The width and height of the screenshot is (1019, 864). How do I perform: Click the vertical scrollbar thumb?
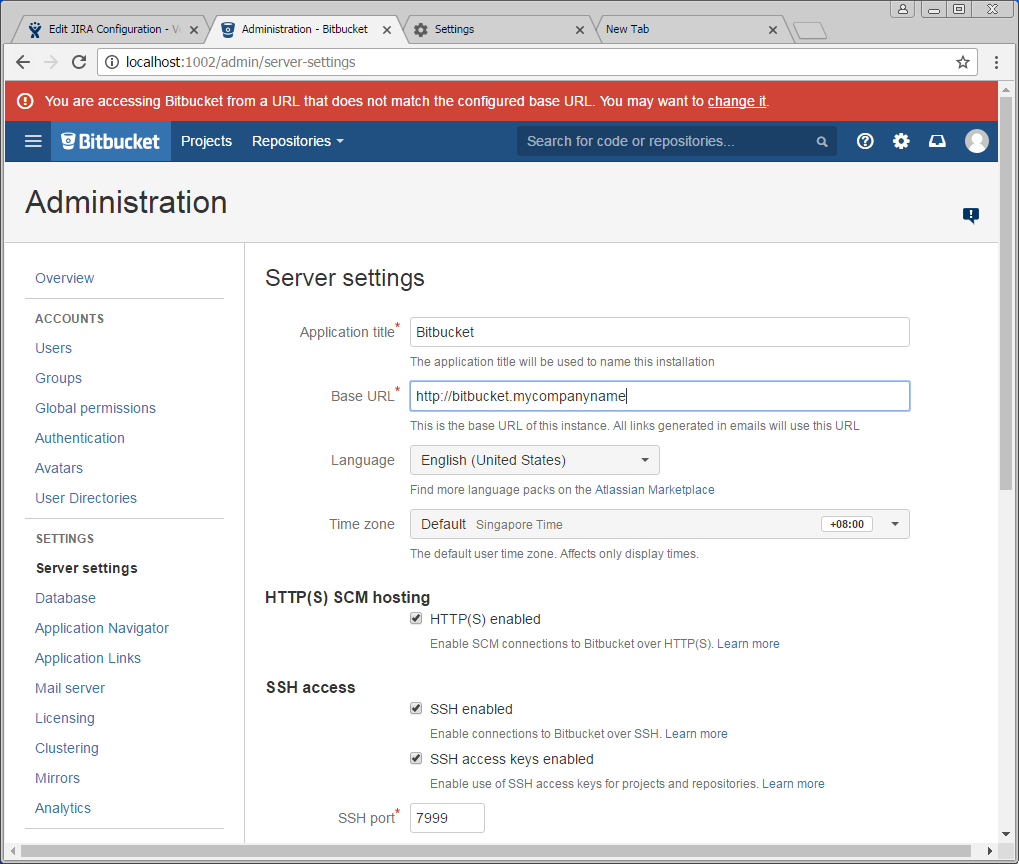click(1006, 293)
